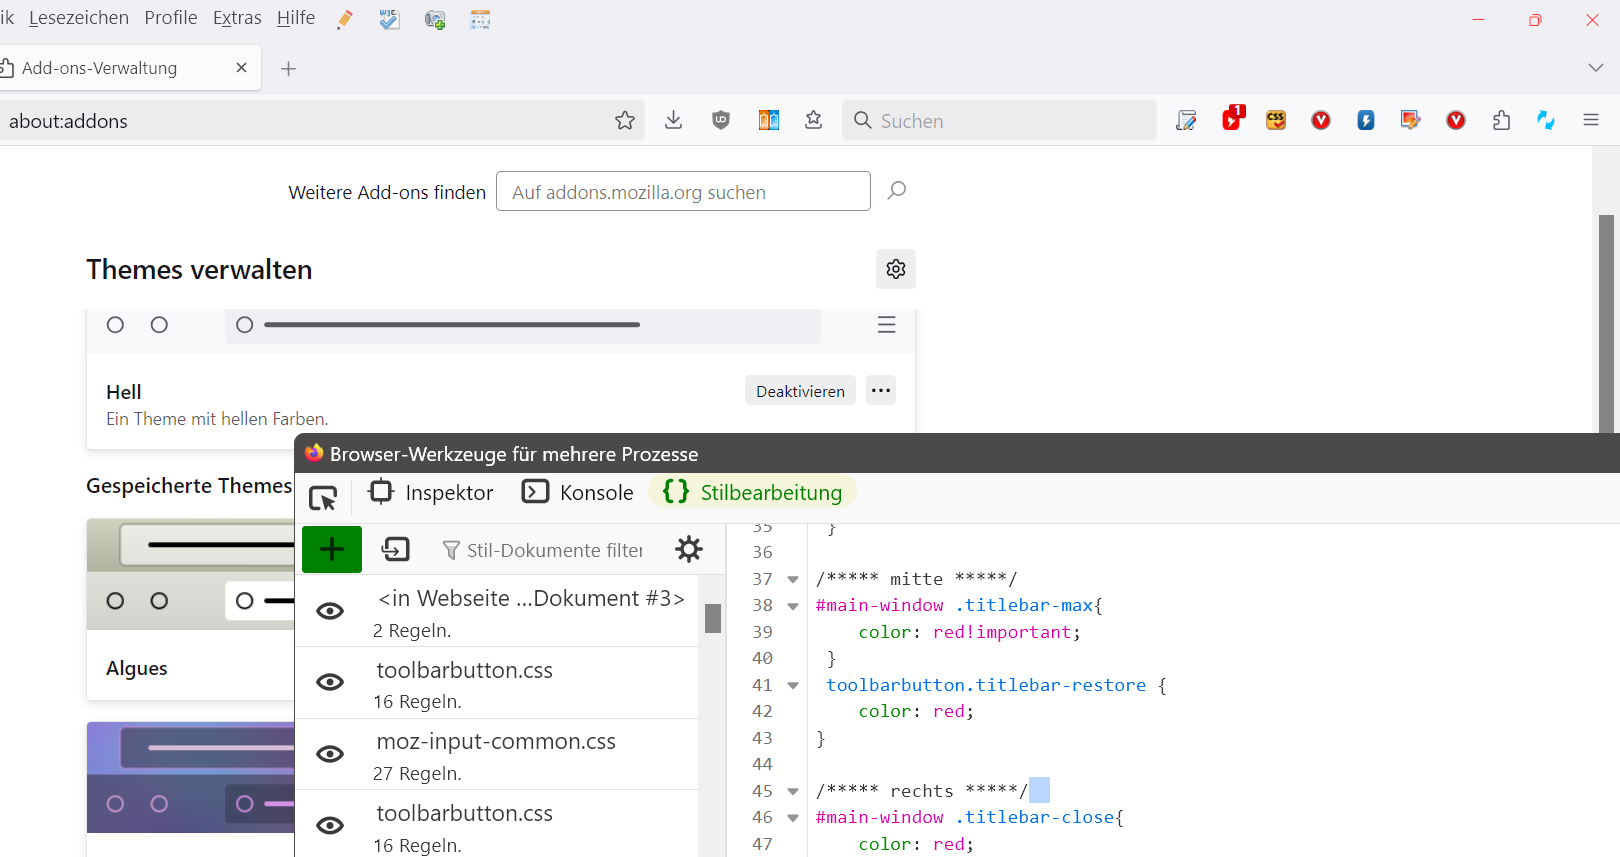Click the addons.mozilla.org search field
1620x857 pixels.
(683, 192)
